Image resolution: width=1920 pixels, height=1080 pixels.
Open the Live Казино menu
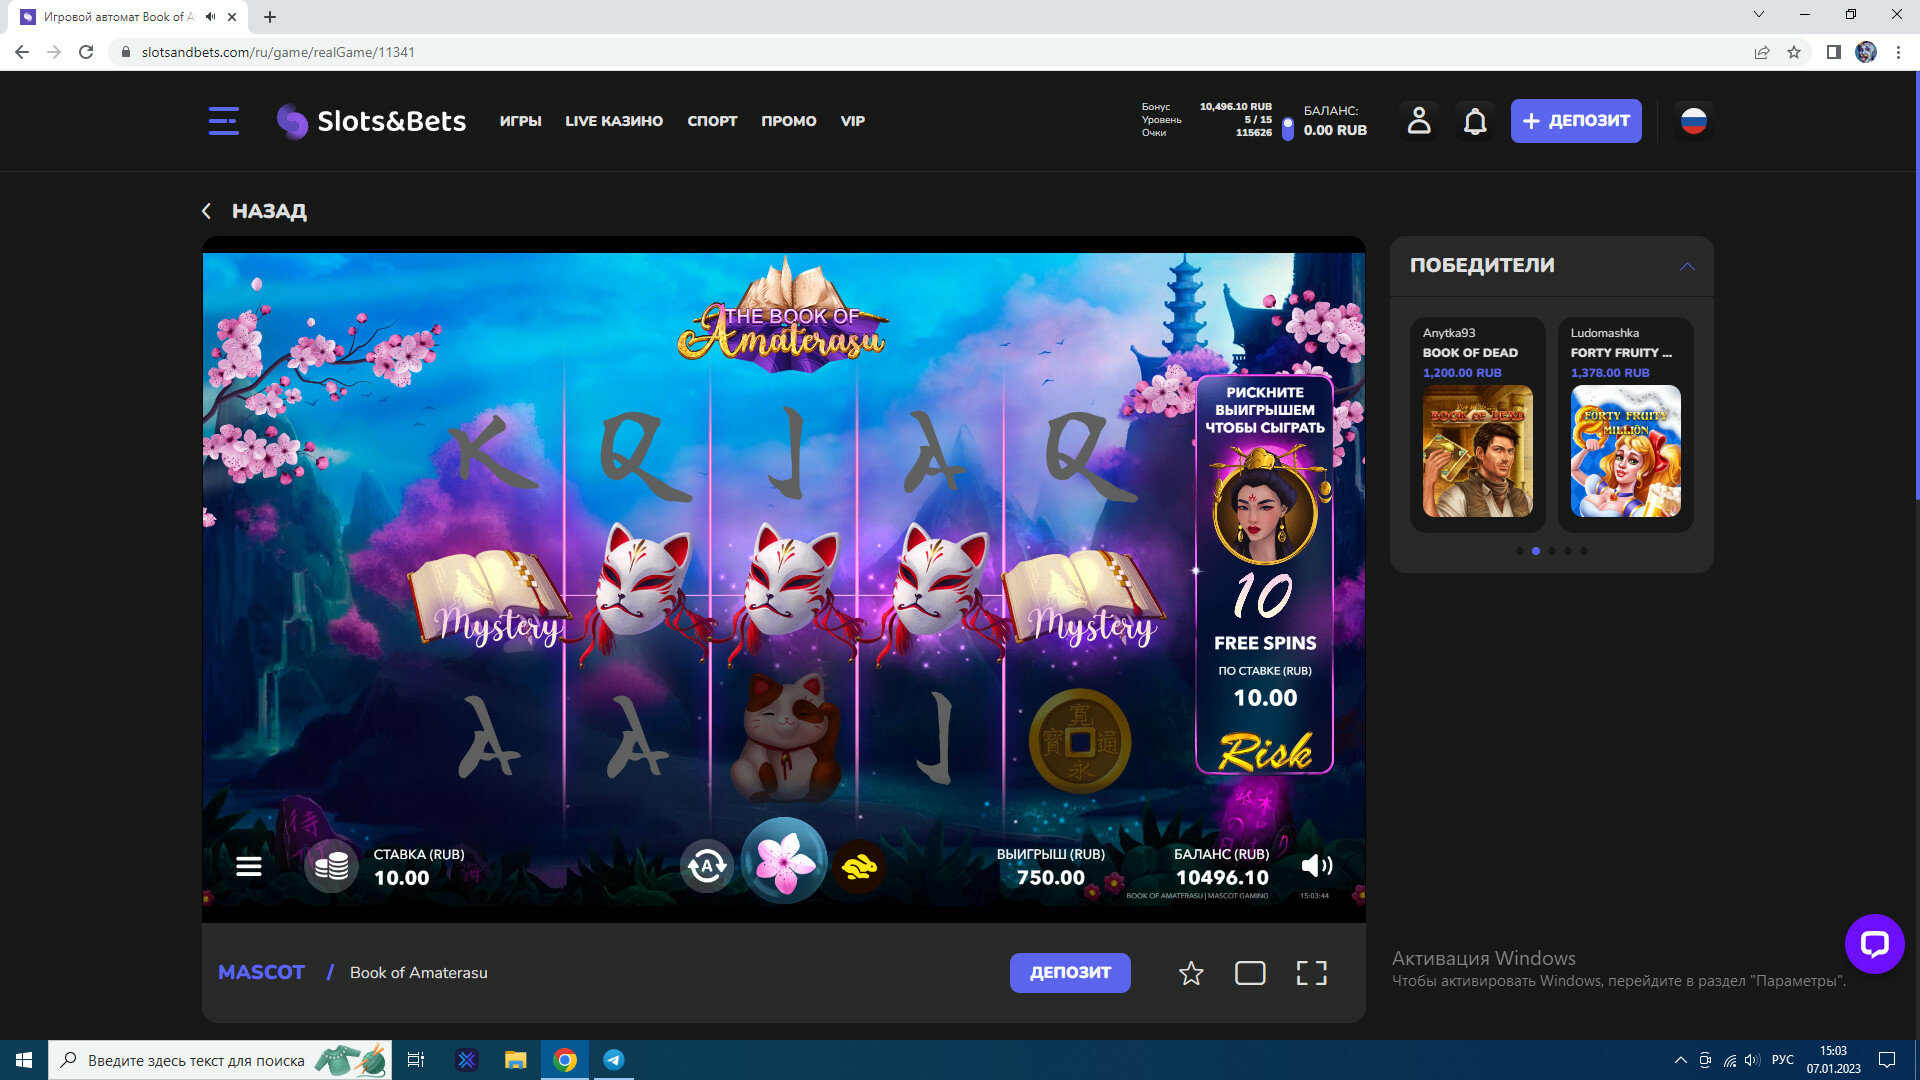(x=613, y=121)
